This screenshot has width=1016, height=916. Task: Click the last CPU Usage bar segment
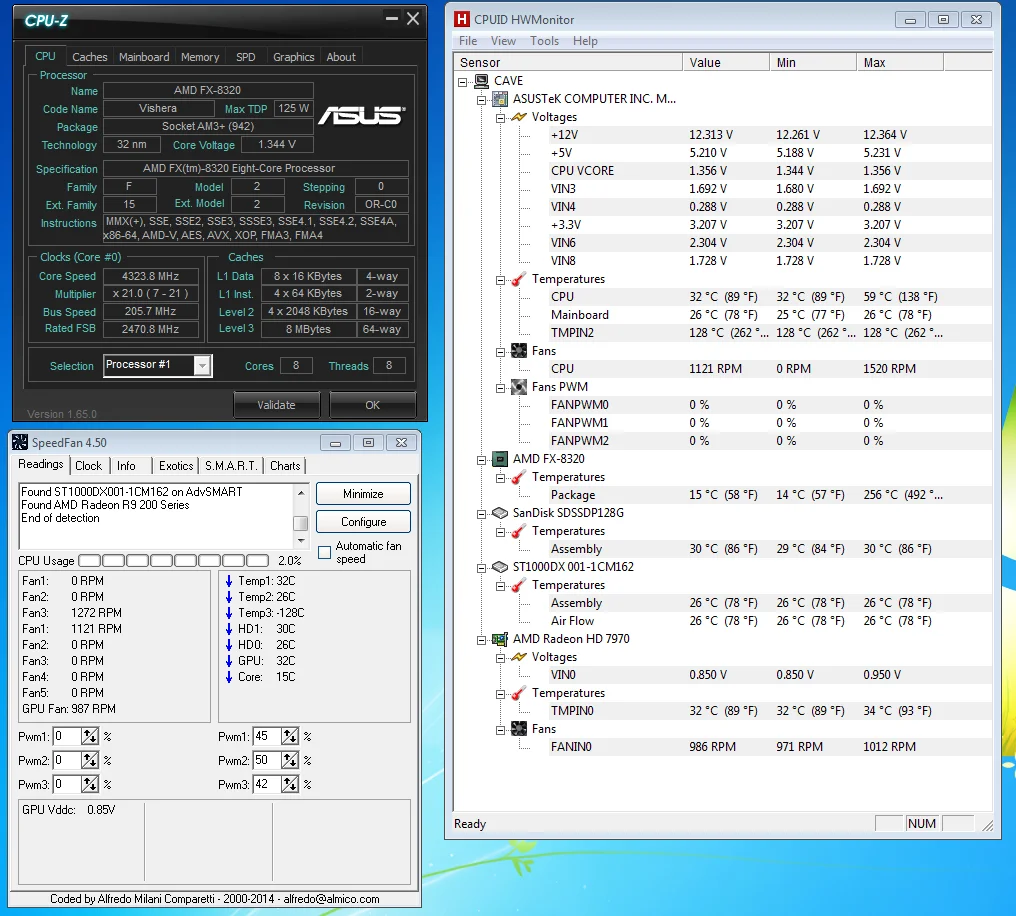pyautogui.click(x=257, y=560)
